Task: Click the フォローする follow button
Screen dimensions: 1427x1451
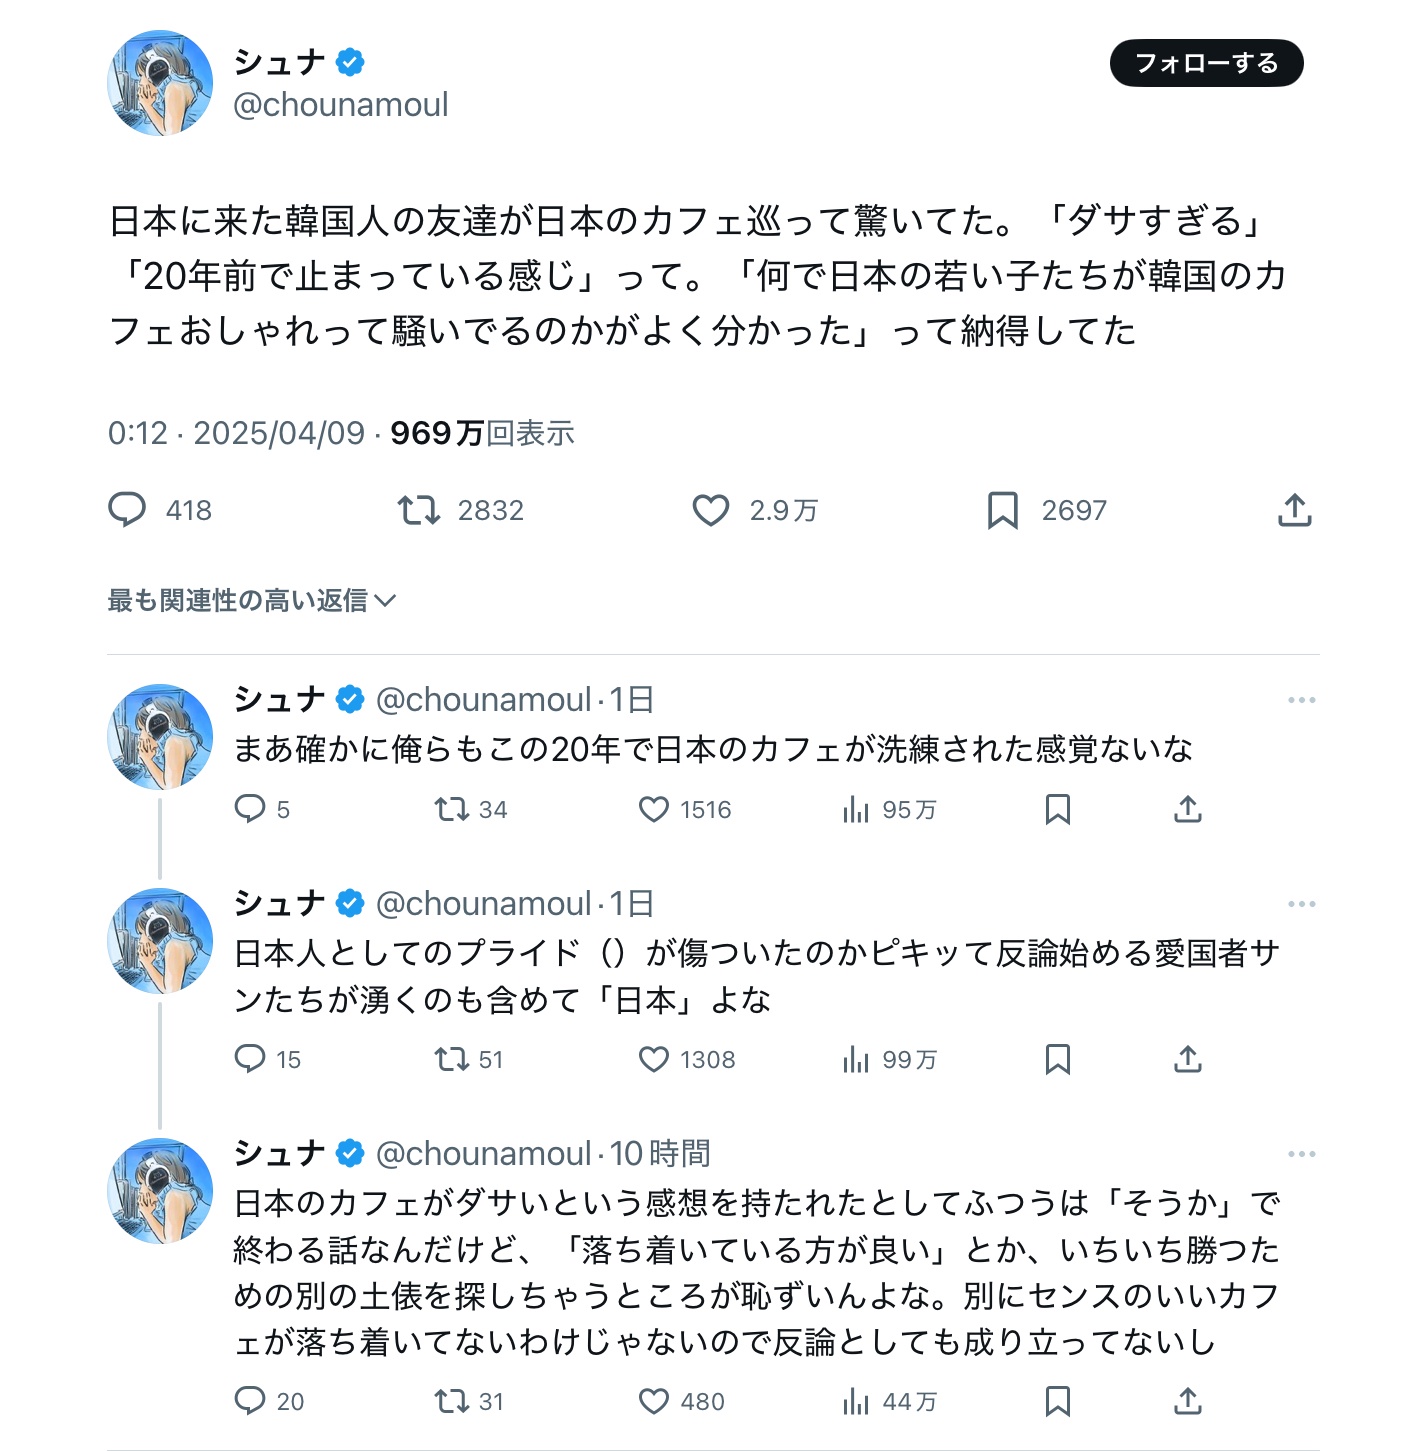Action: click(x=1206, y=63)
